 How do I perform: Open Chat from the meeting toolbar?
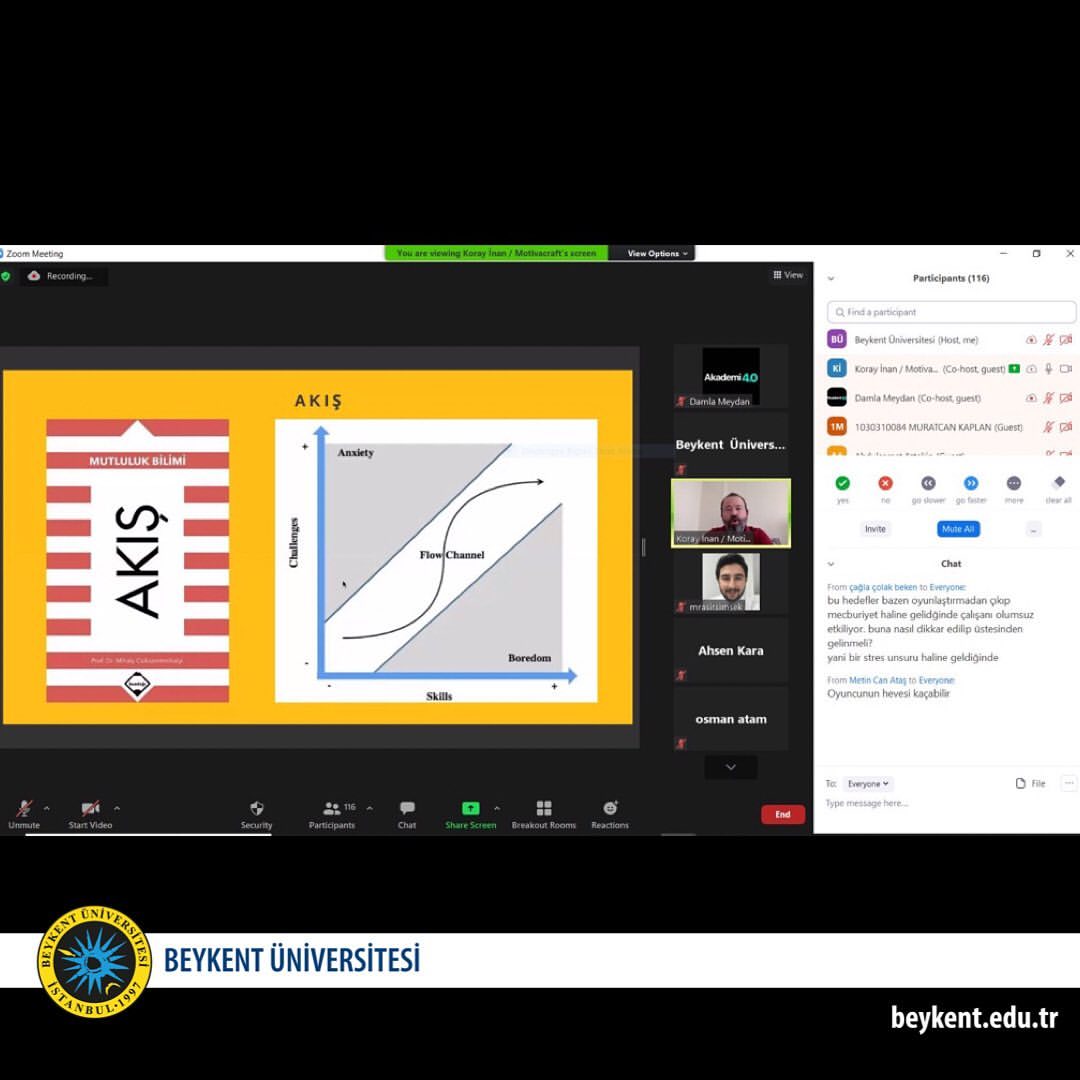[407, 814]
